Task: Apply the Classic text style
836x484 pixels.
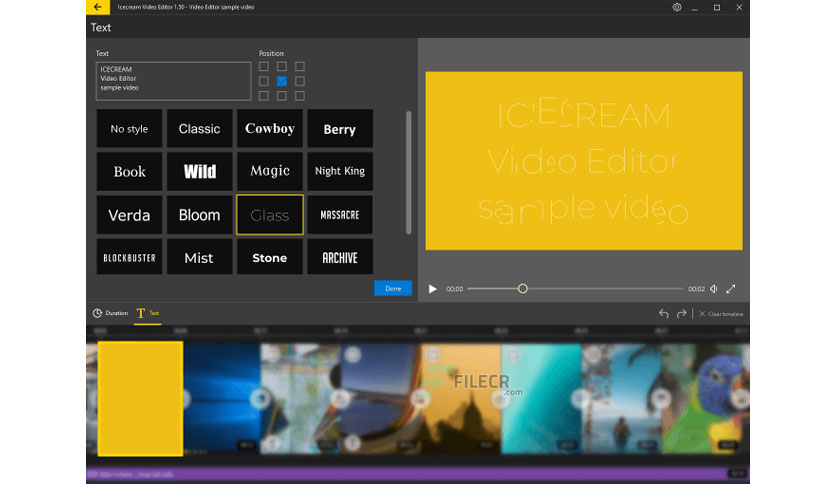Action: [199, 128]
